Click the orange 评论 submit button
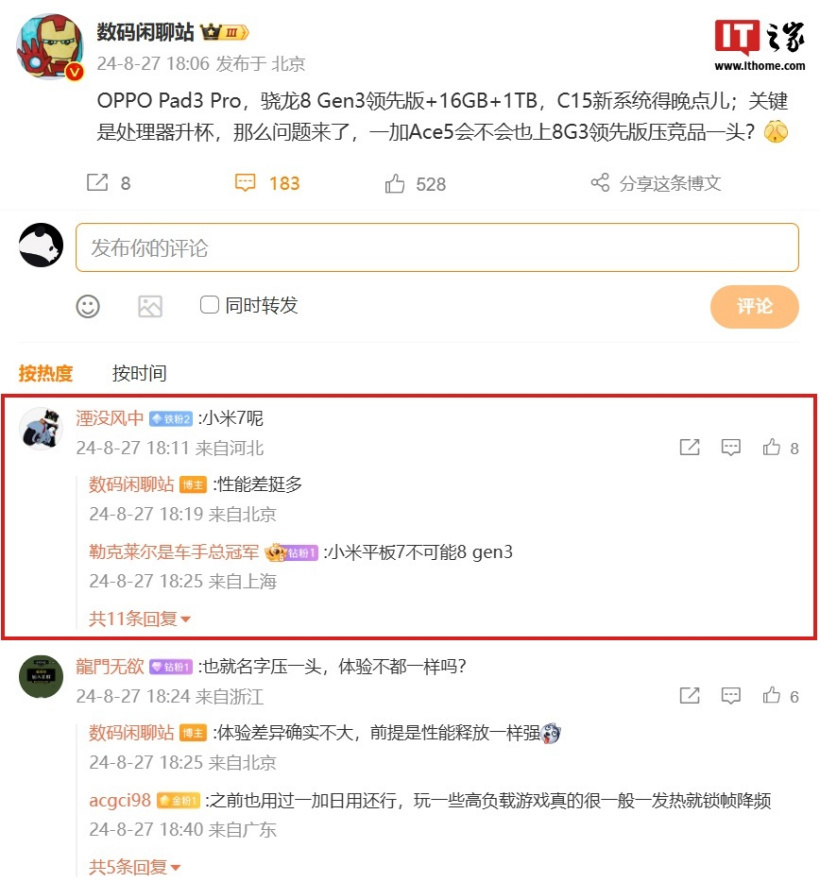 [754, 307]
